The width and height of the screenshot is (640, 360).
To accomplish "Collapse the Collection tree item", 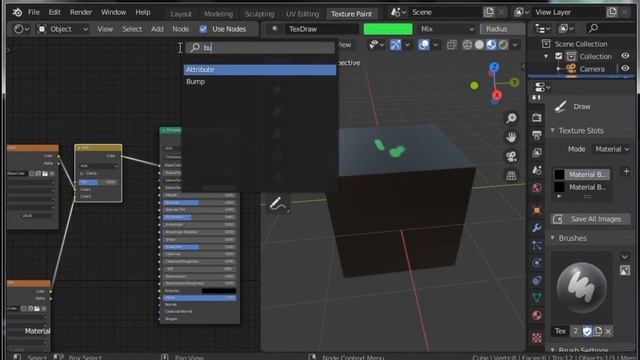I will point(546,56).
